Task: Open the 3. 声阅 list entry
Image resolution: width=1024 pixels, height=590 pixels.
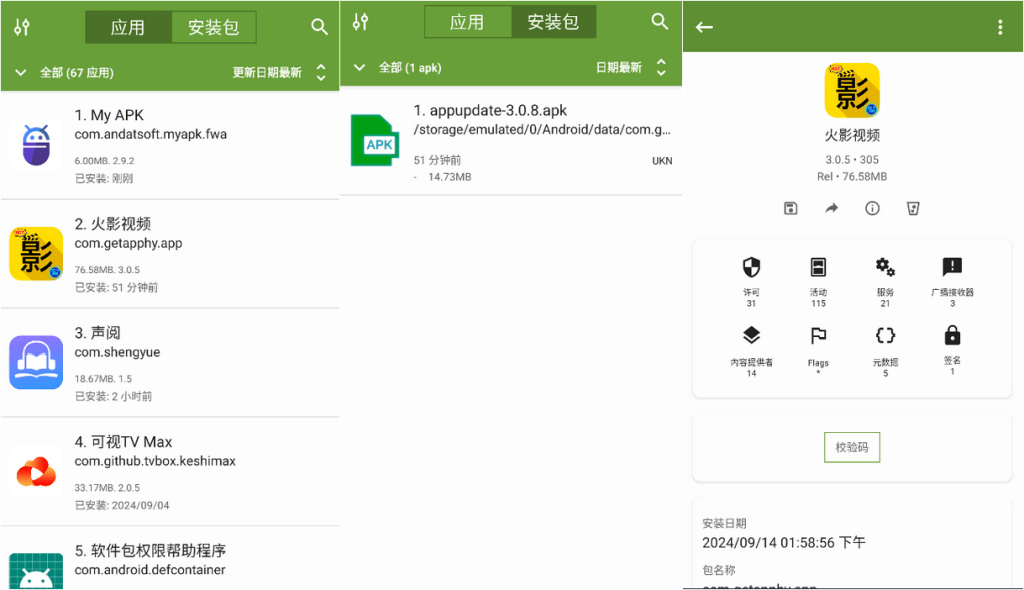Action: click(170, 363)
